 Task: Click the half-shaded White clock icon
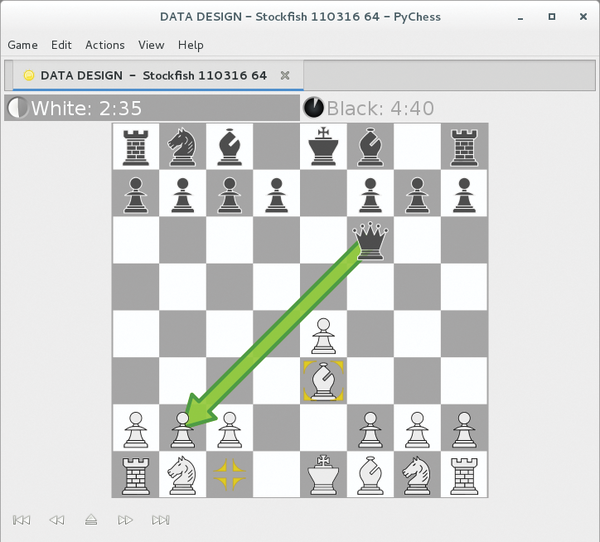pyautogui.click(x=18, y=108)
